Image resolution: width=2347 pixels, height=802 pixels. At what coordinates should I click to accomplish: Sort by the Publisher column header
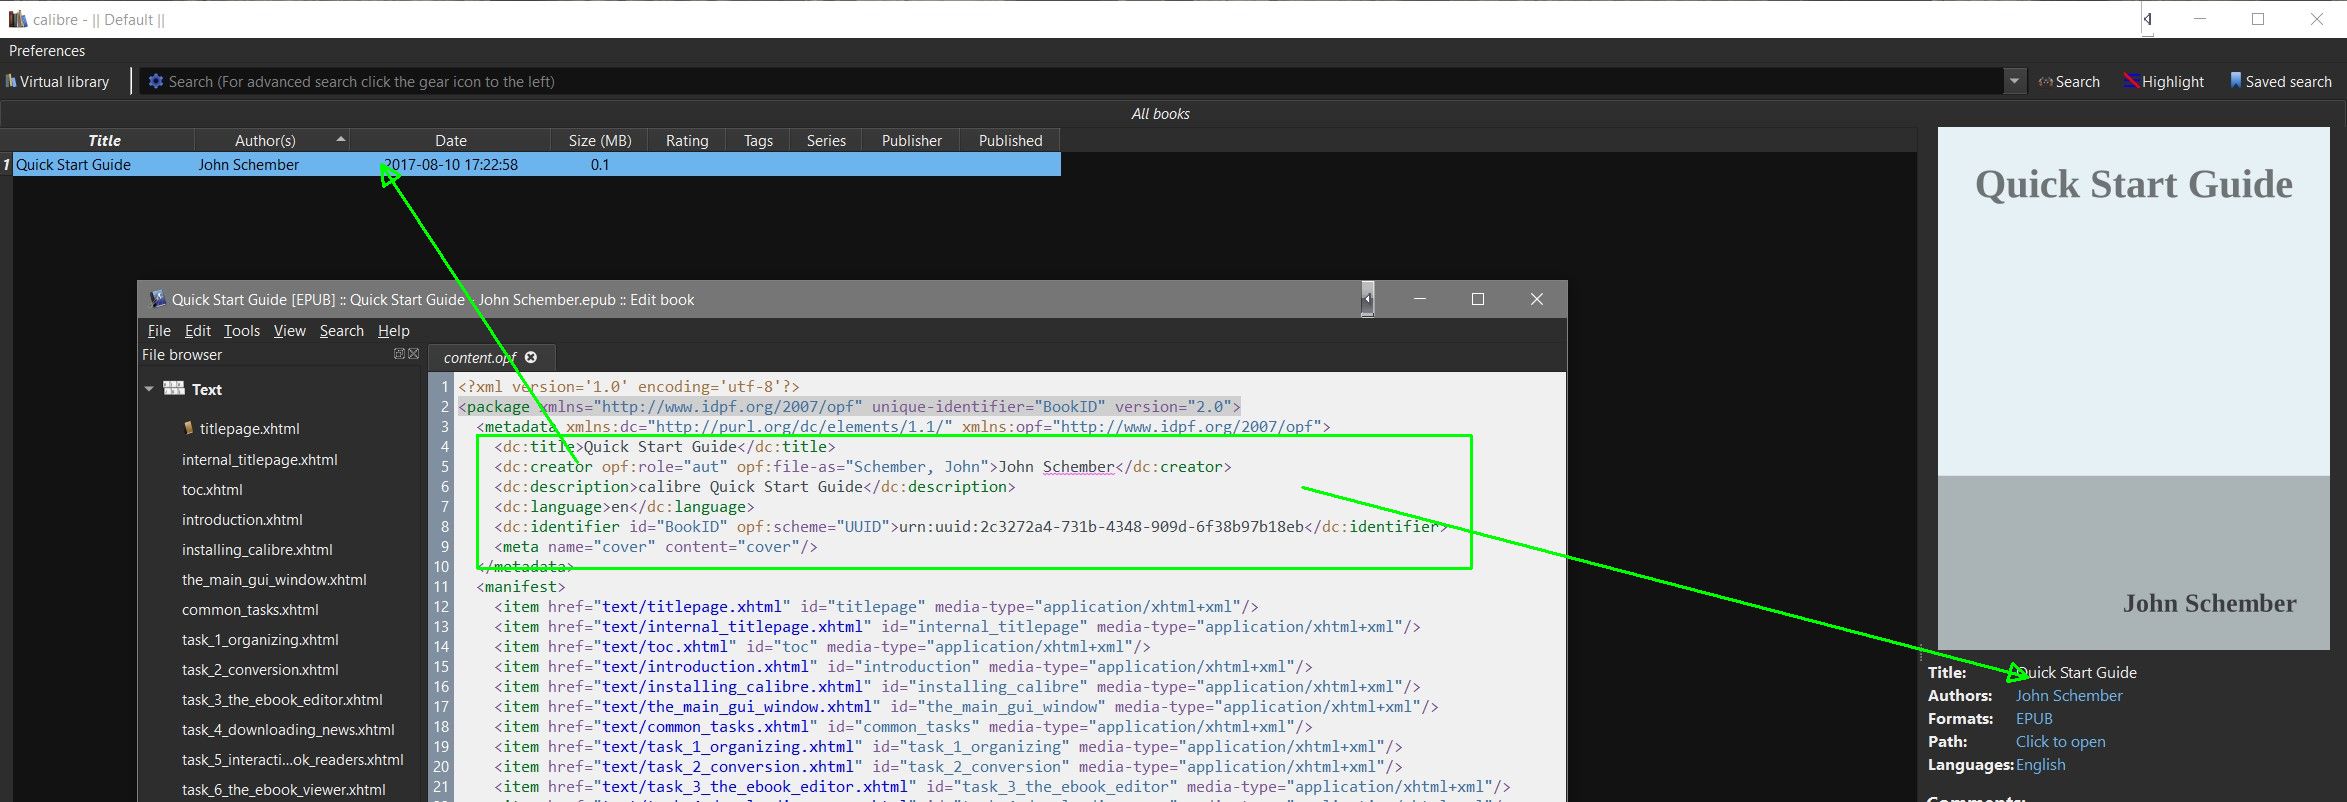[911, 140]
